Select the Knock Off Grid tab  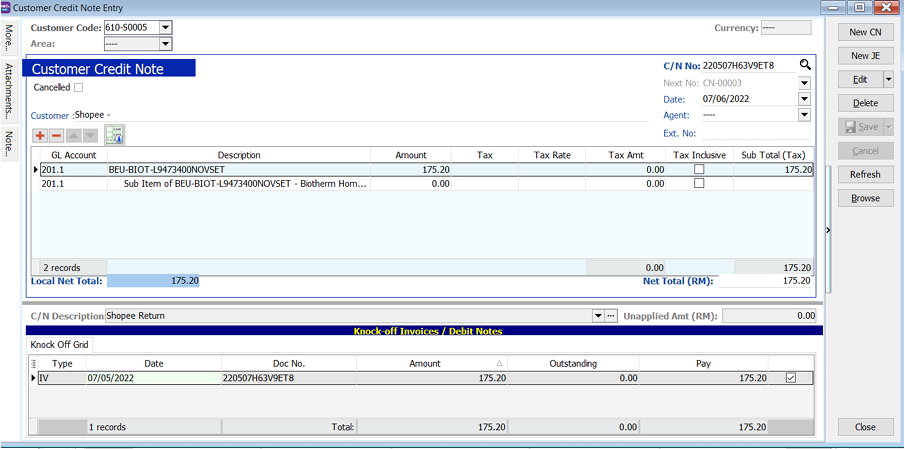point(59,345)
